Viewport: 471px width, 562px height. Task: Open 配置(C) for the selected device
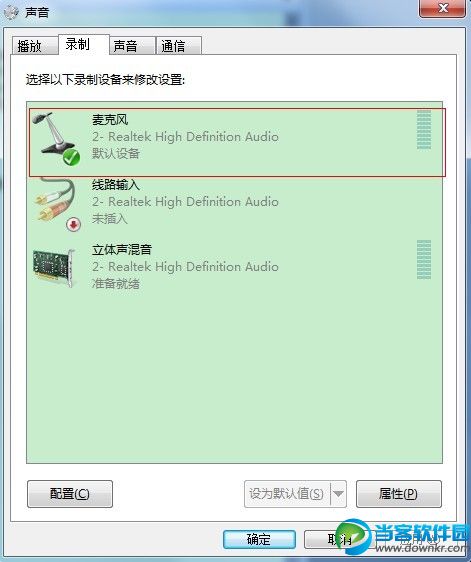70,494
